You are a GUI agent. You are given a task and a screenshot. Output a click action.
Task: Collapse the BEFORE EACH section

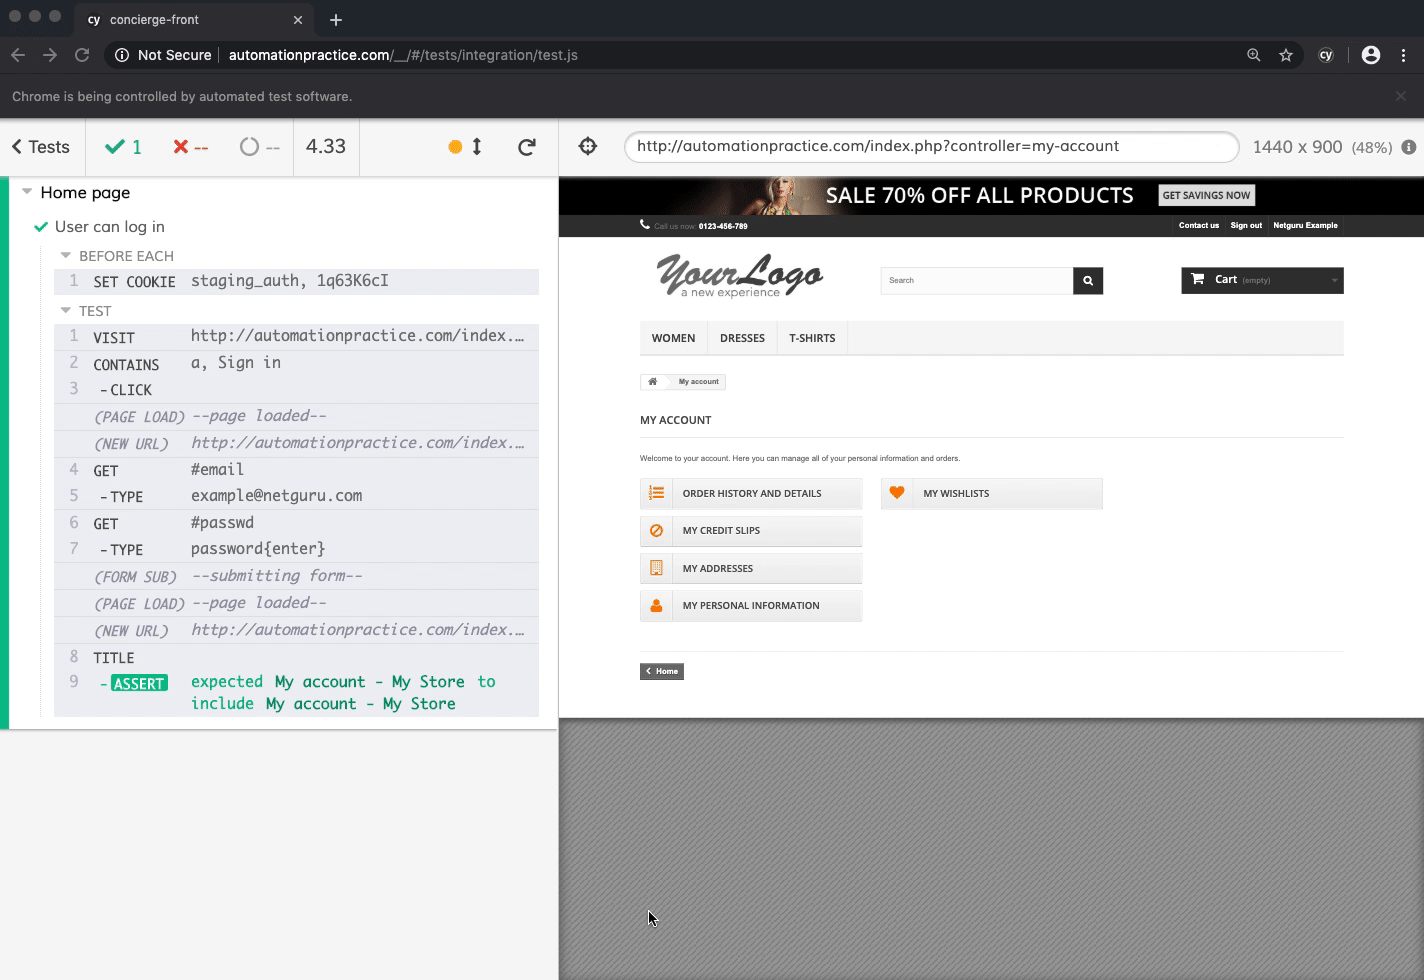(66, 256)
